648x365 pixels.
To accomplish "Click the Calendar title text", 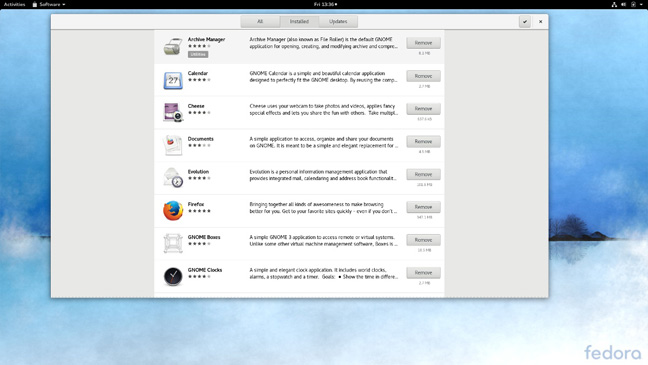I will 198,73.
